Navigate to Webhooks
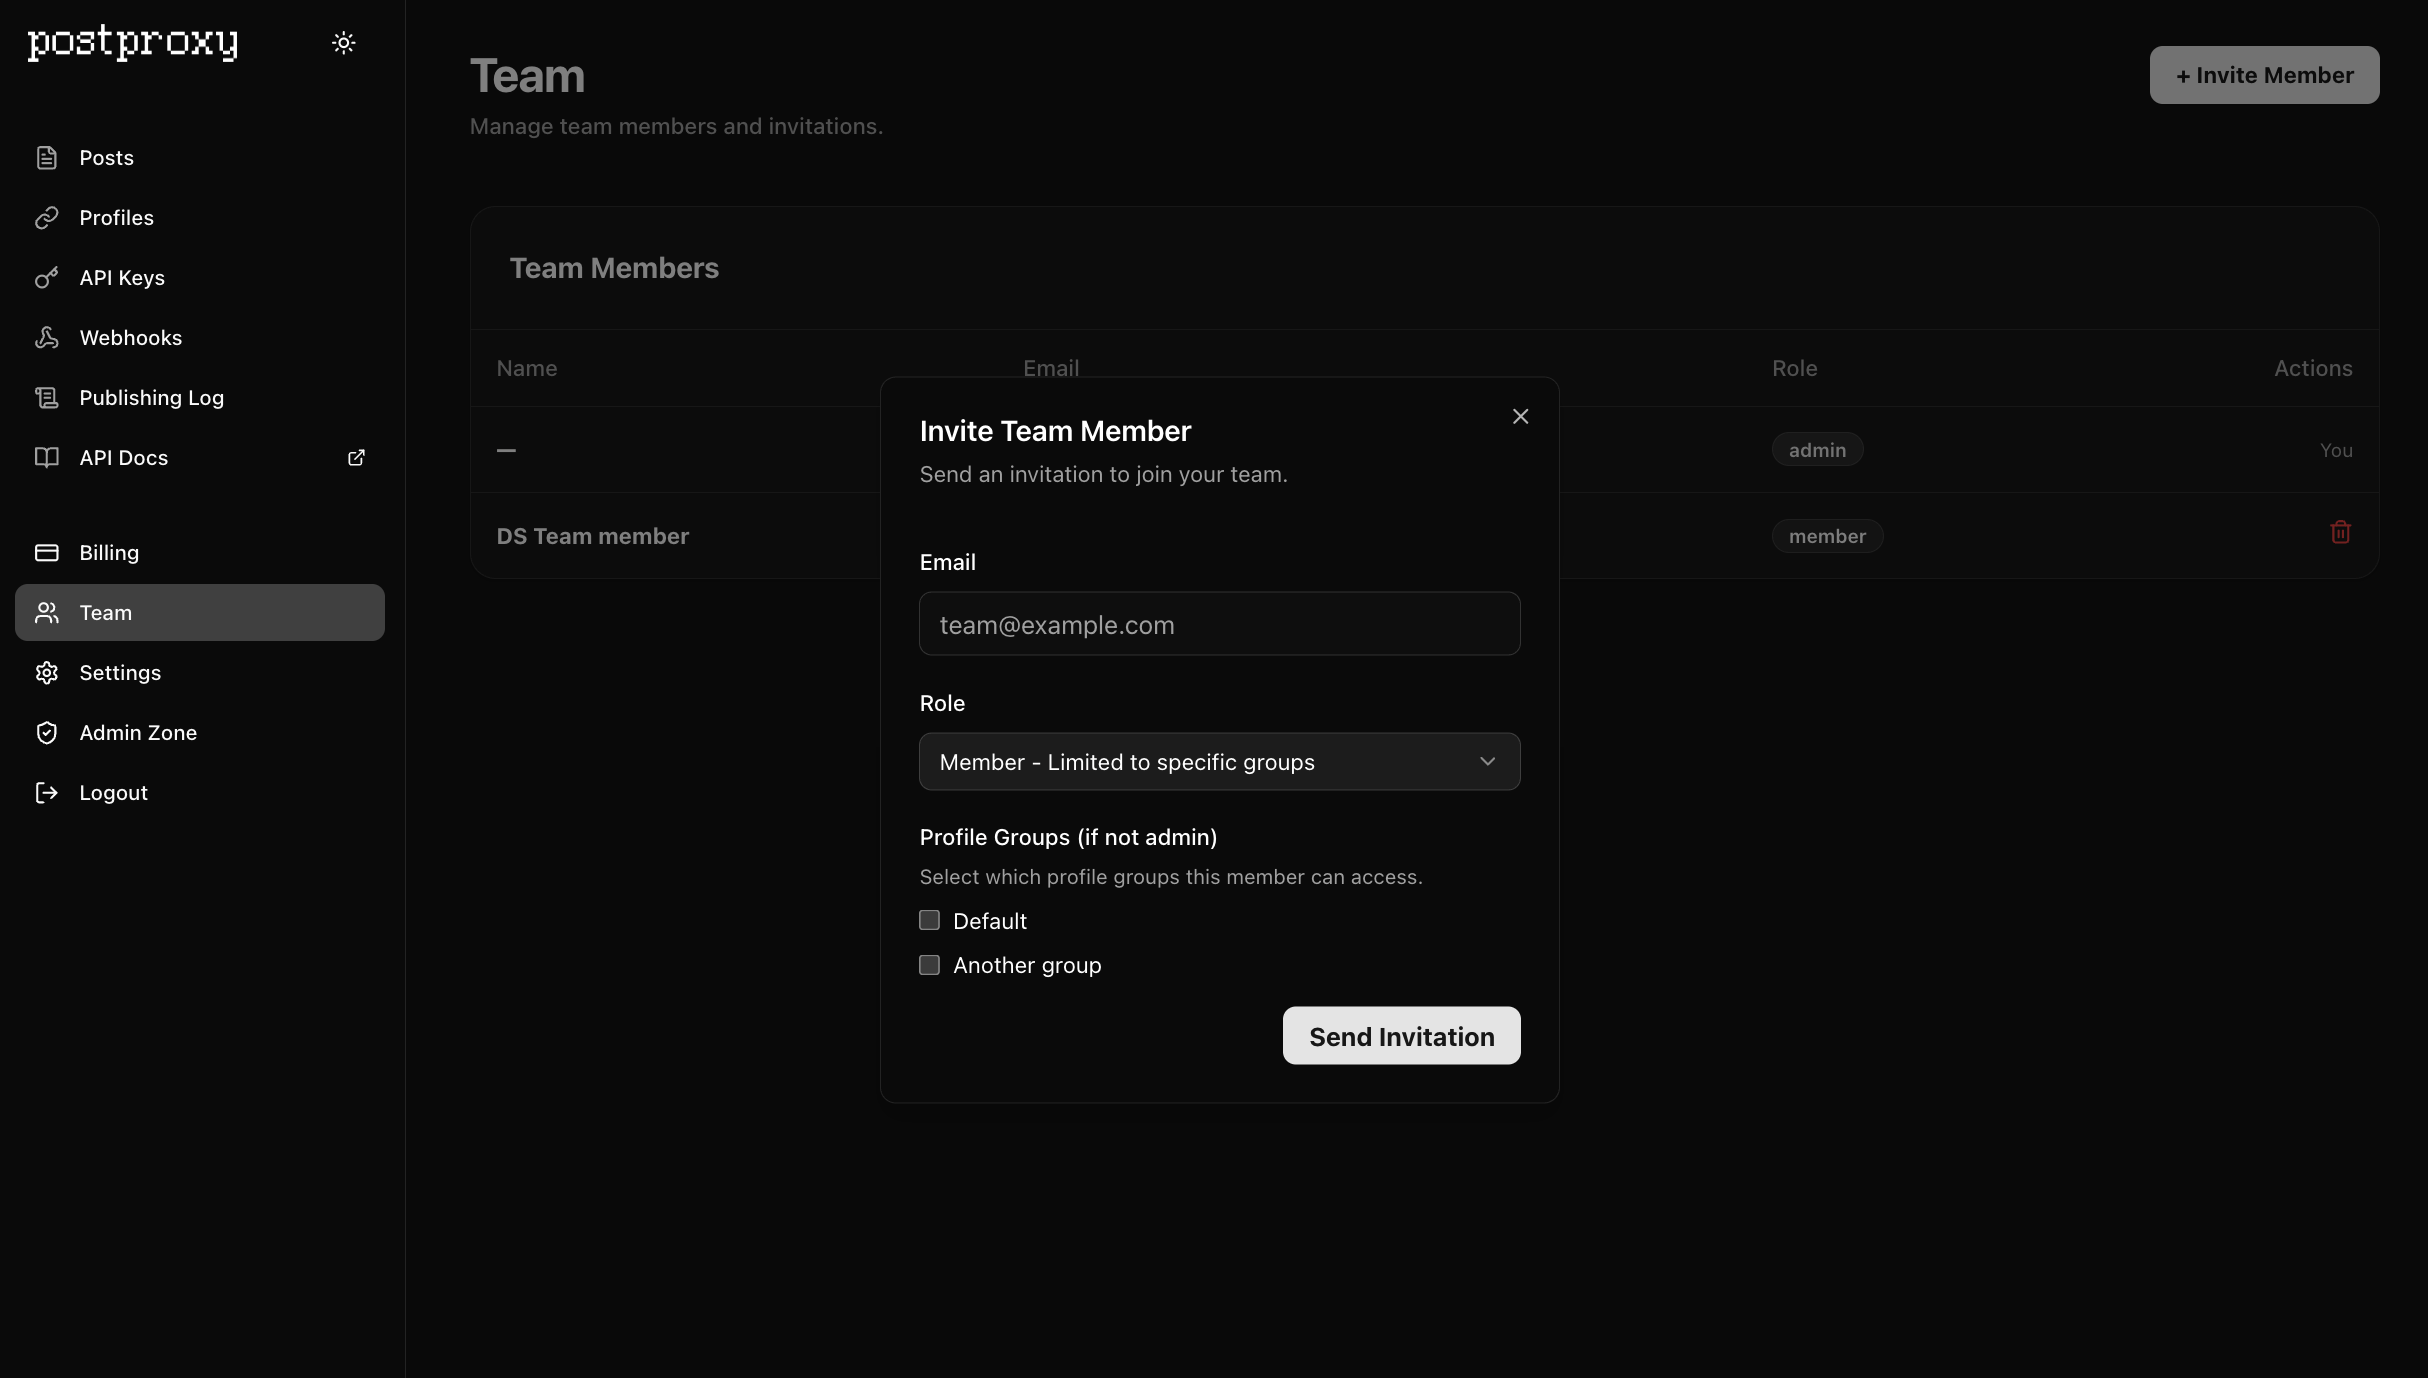Image resolution: width=2428 pixels, height=1378 pixels. pyautogui.click(x=200, y=338)
